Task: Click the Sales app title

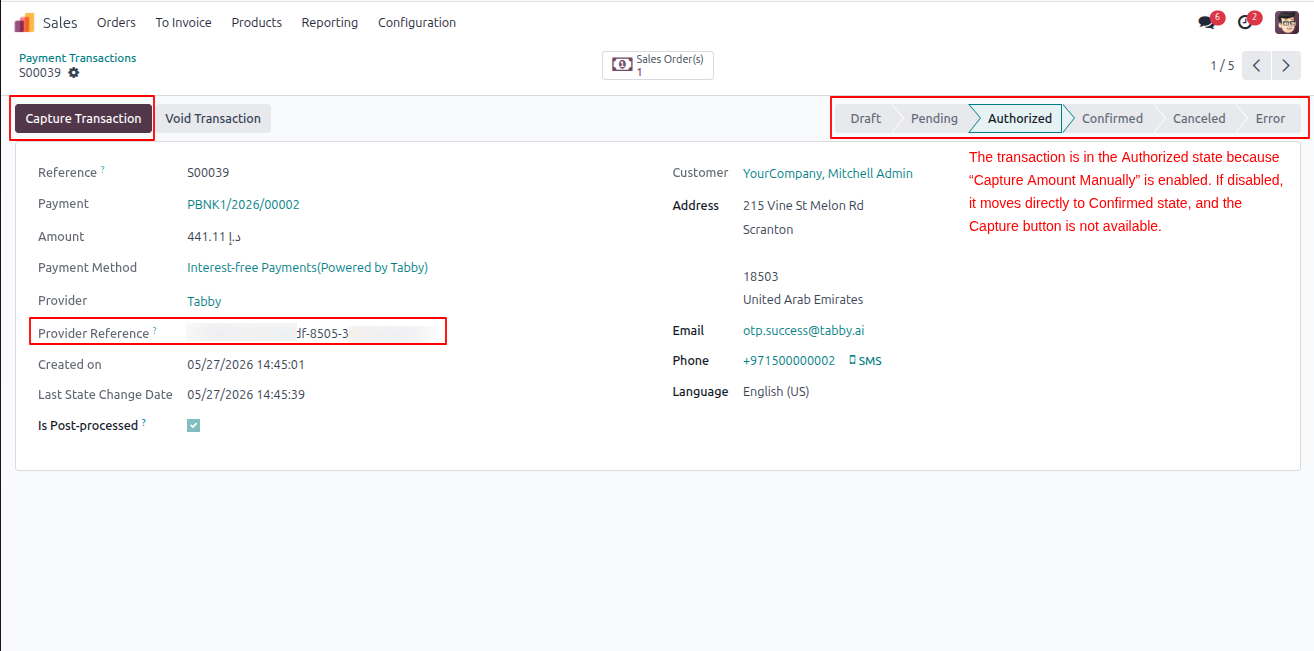Action: (x=60, y=22)
